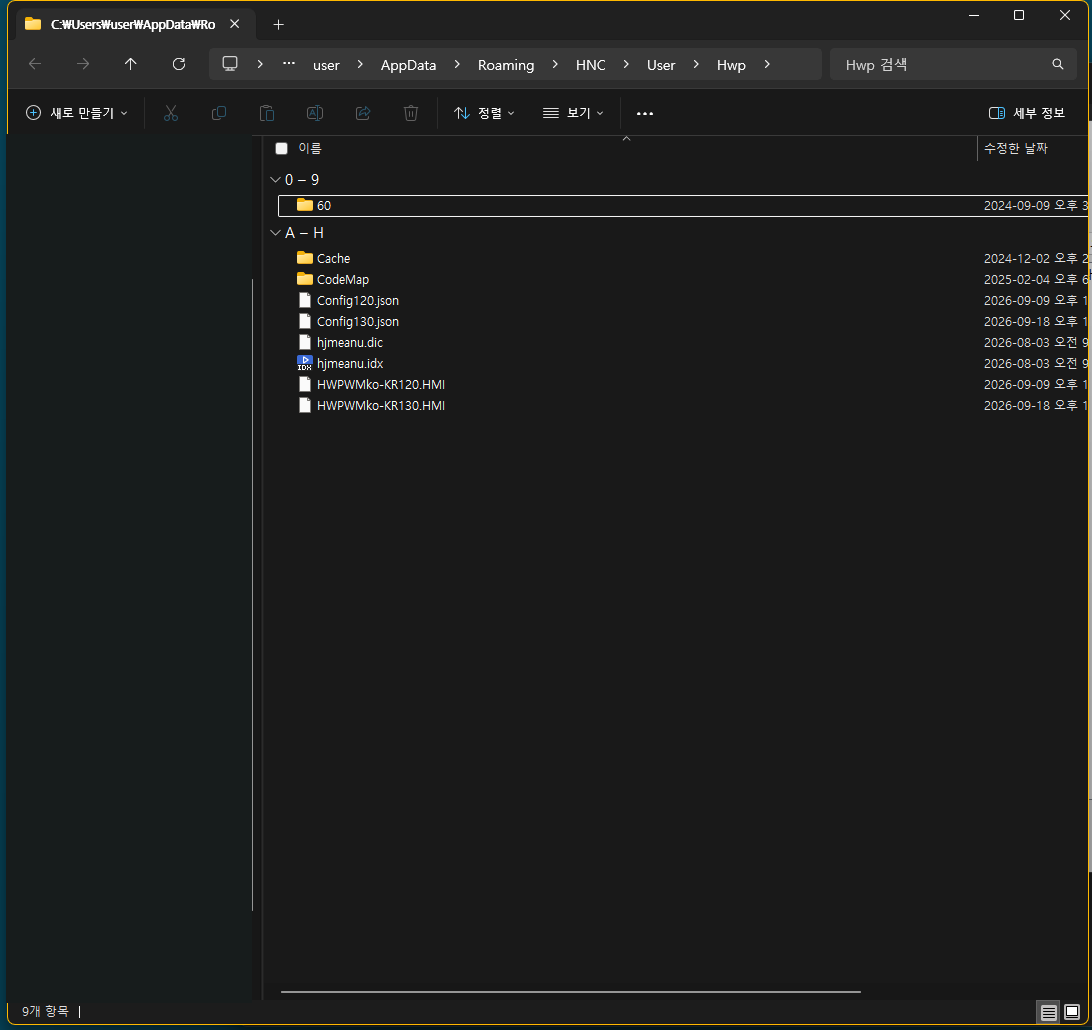The image size is (1092, 1030).
Task: Jump to user in breadcrumb
Action: coord(326,65)
